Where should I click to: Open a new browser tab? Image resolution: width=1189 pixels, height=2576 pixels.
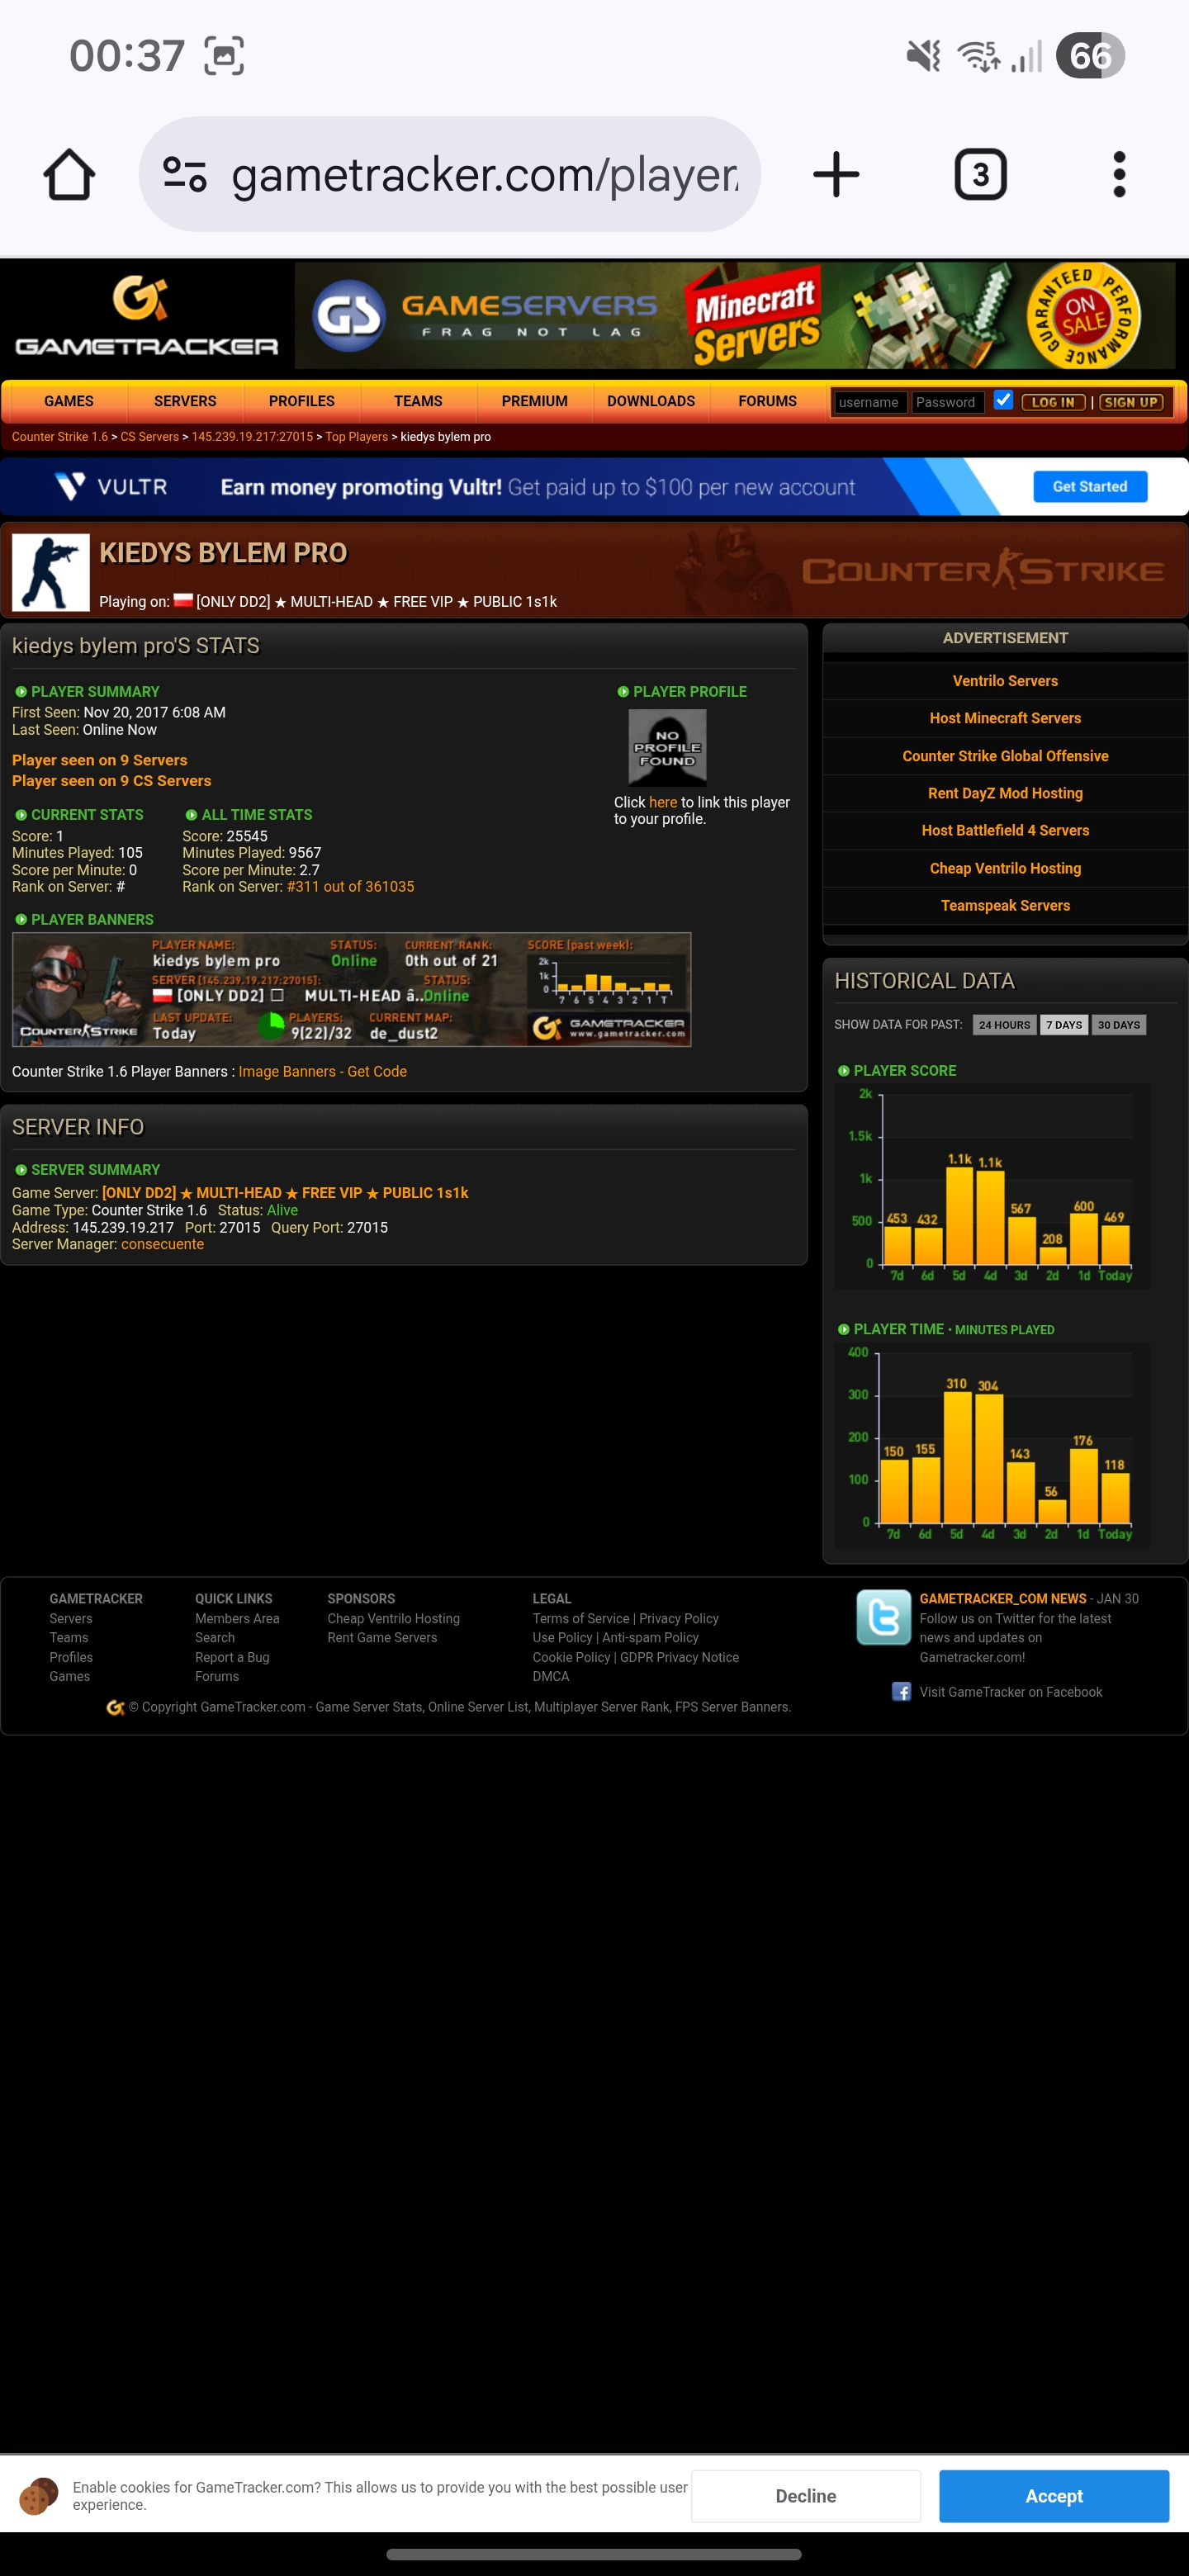836,175
